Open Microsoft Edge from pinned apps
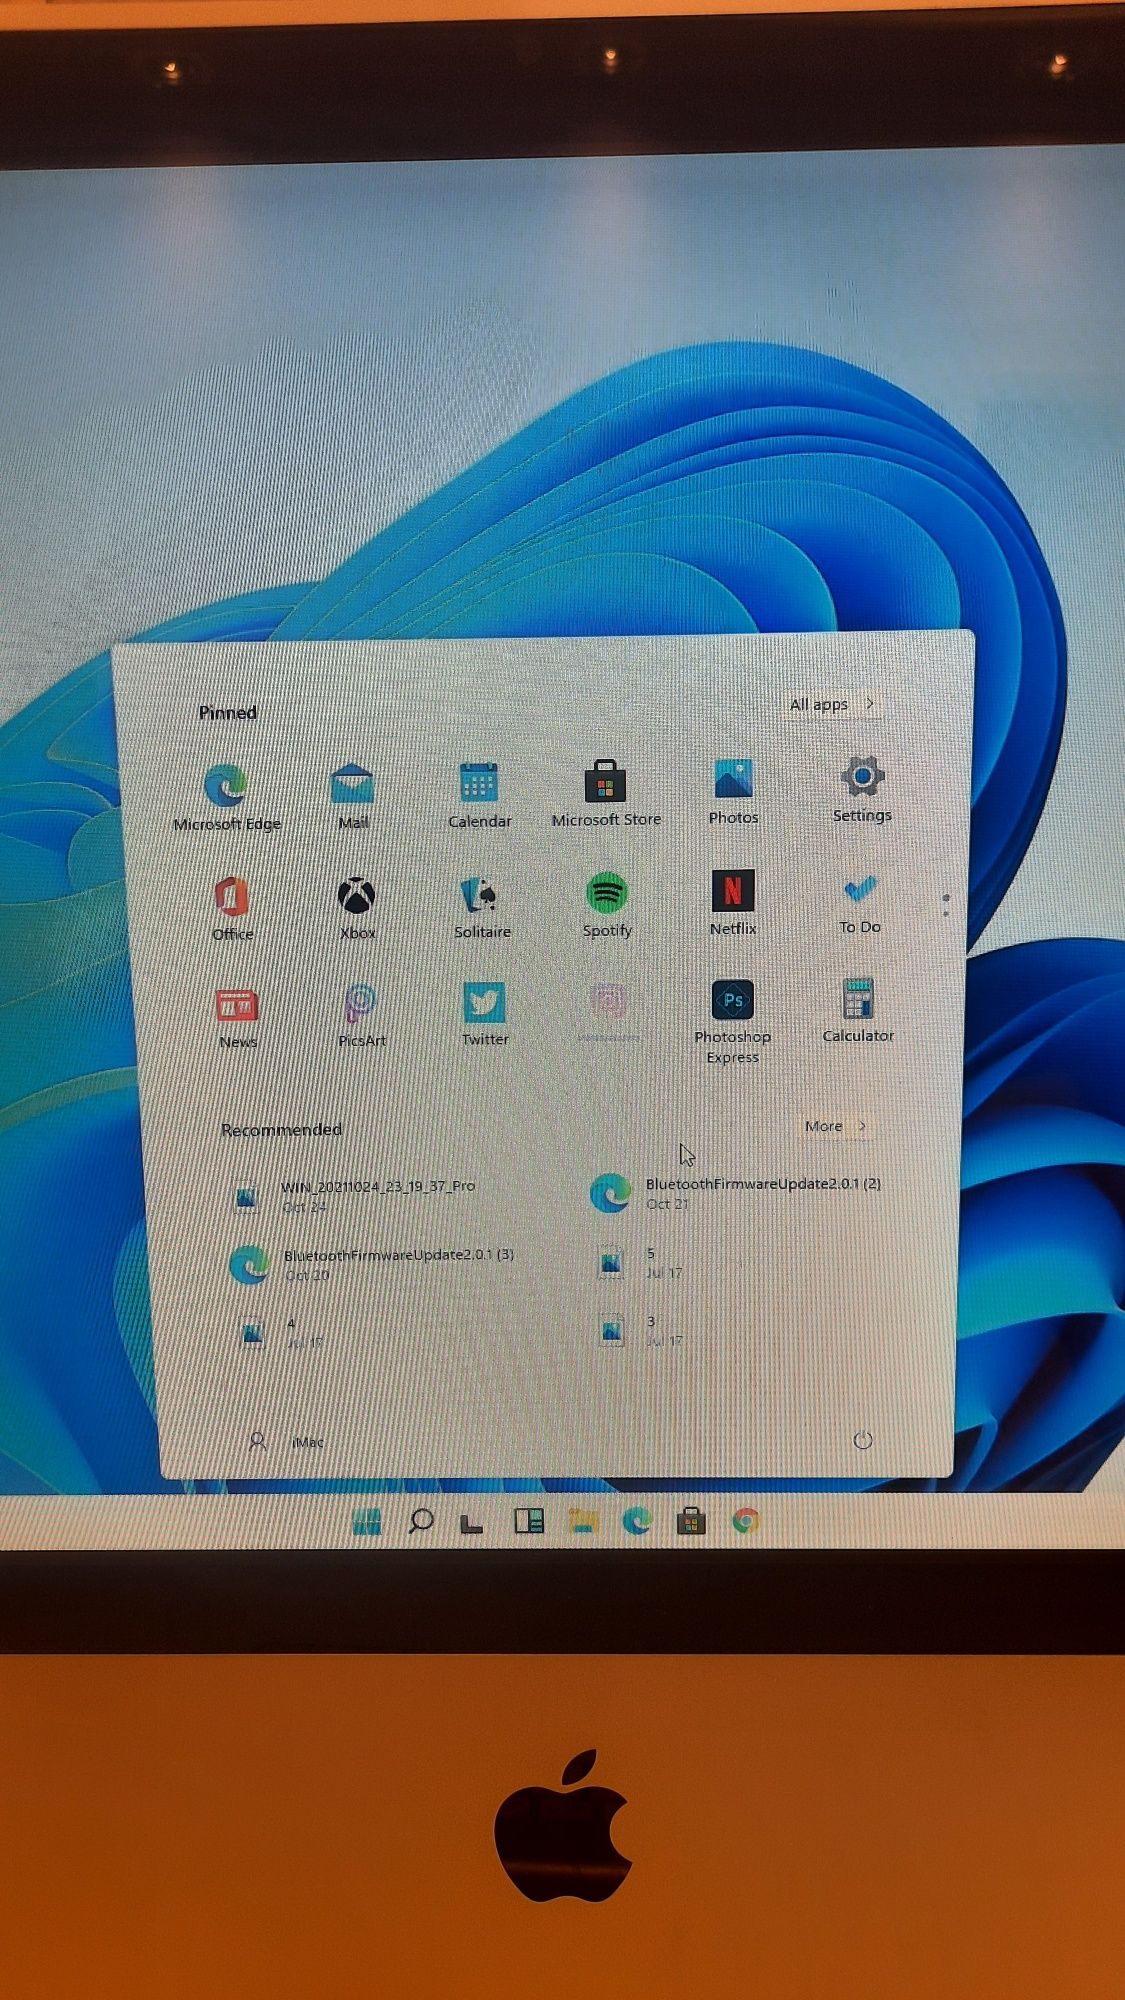Viewport: 1125px width, 2000px height. coord(227,797)
